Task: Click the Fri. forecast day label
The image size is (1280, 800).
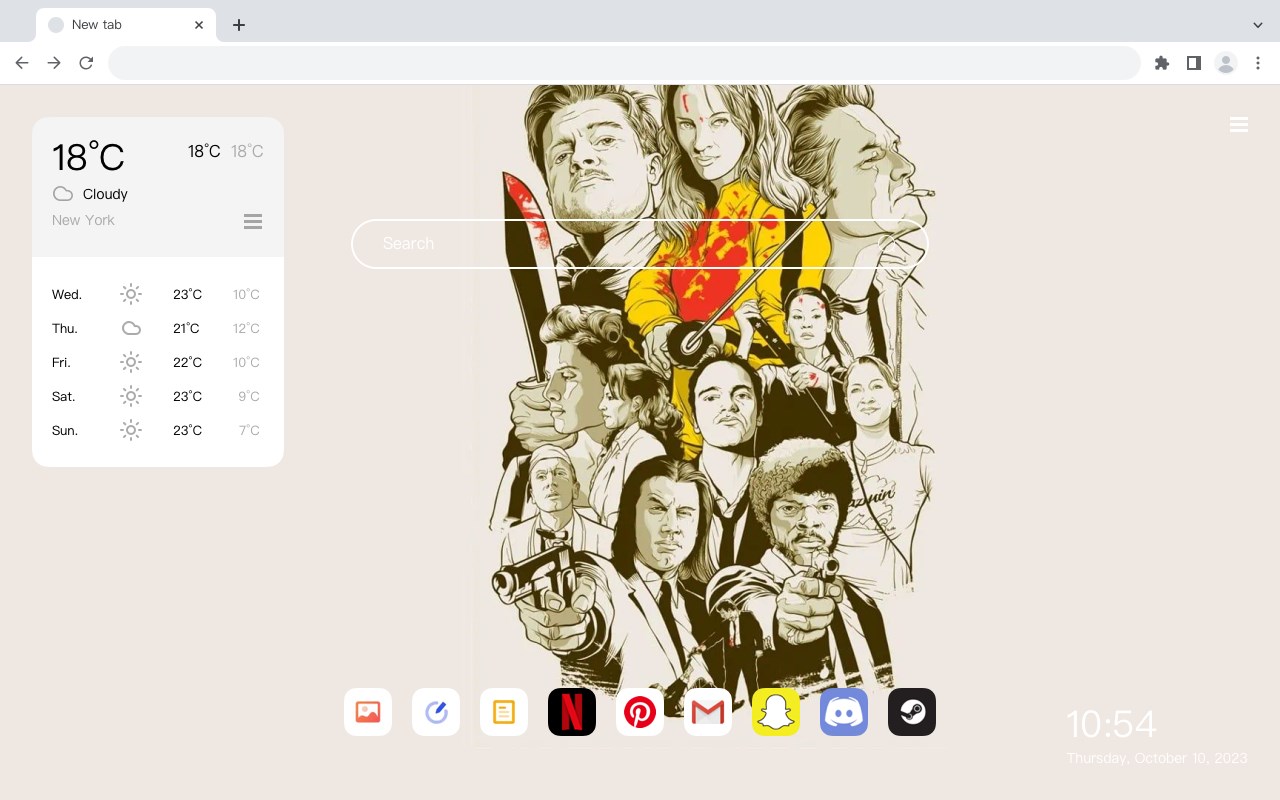Action: pos(61,362)
